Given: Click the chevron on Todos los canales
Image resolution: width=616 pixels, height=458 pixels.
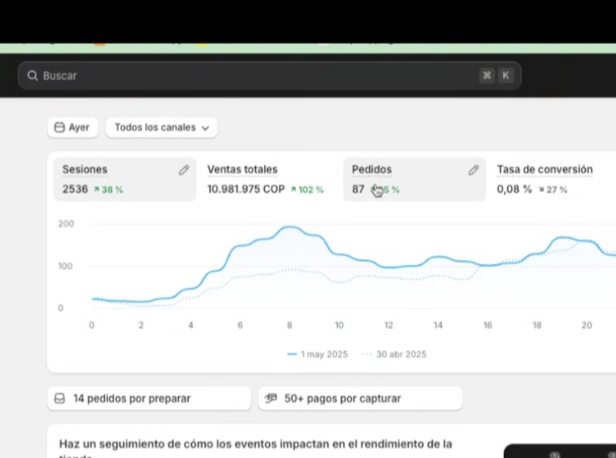Looking at the screenshot, I should (206, 128).
